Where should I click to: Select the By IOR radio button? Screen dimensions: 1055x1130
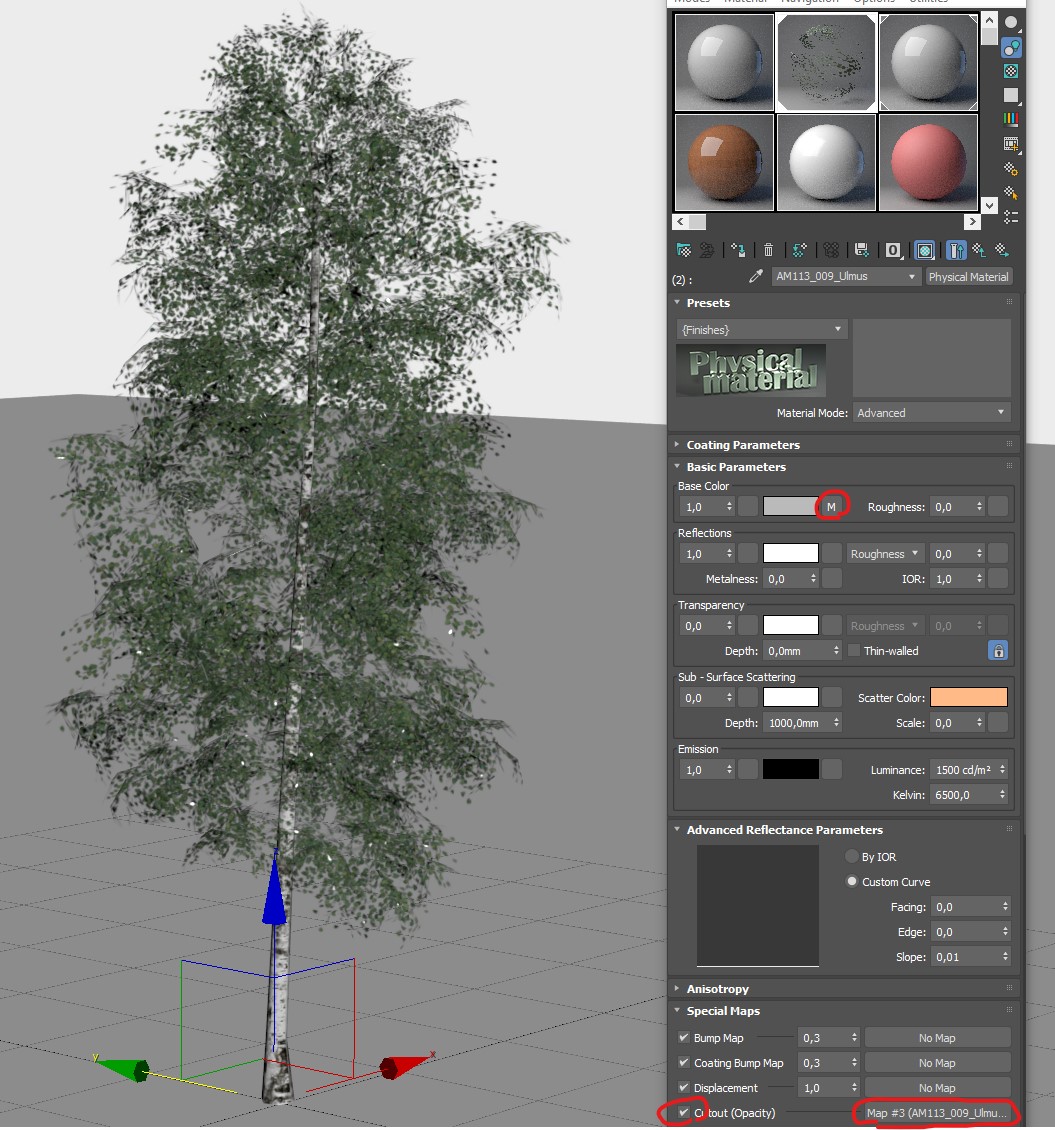pyautogui.click(x=852, y=856)
